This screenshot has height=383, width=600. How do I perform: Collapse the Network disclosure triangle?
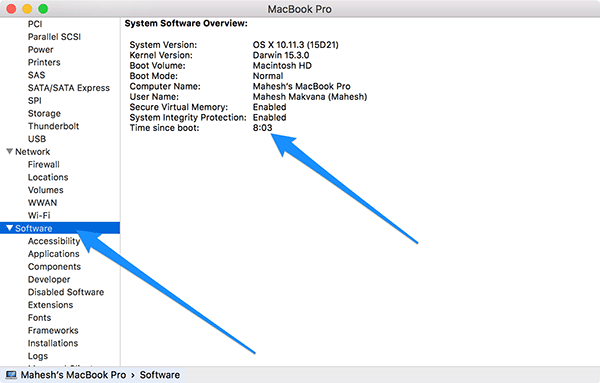10,152
